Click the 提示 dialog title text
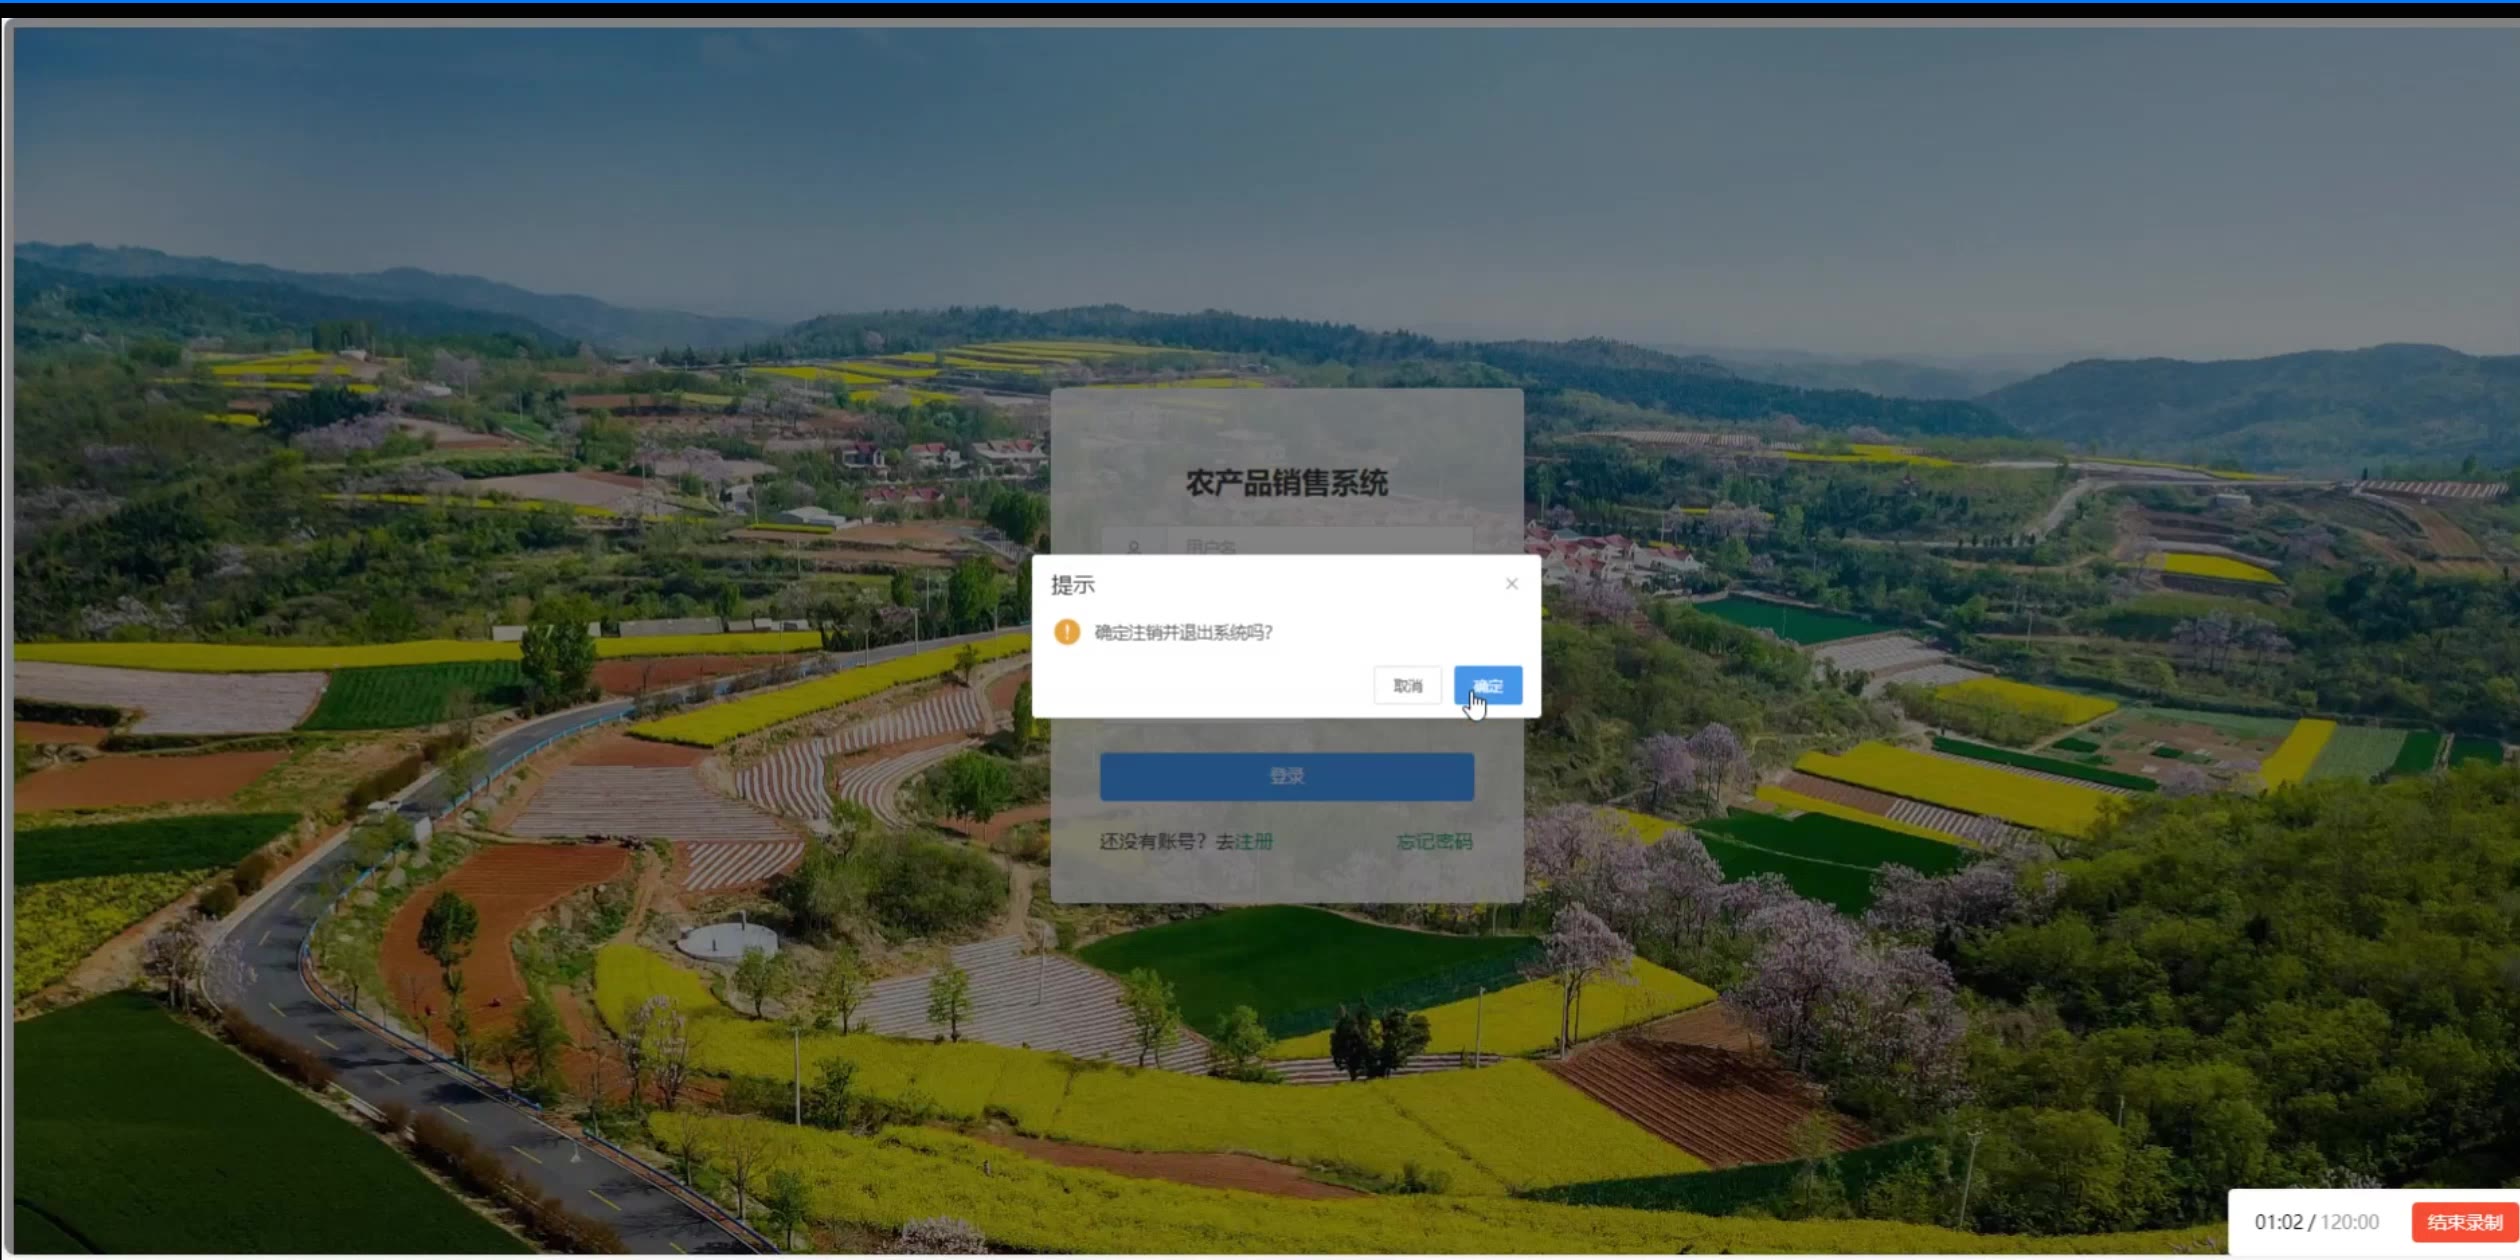Viewport: 2520px width, 1260px height. click(x=1073, y=585)
